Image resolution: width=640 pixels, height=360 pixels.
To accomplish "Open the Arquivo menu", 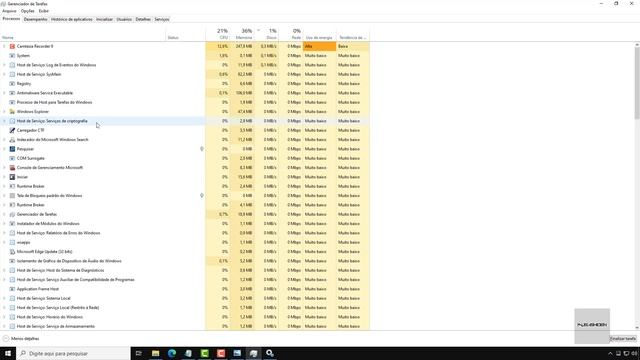I will 9,11.
